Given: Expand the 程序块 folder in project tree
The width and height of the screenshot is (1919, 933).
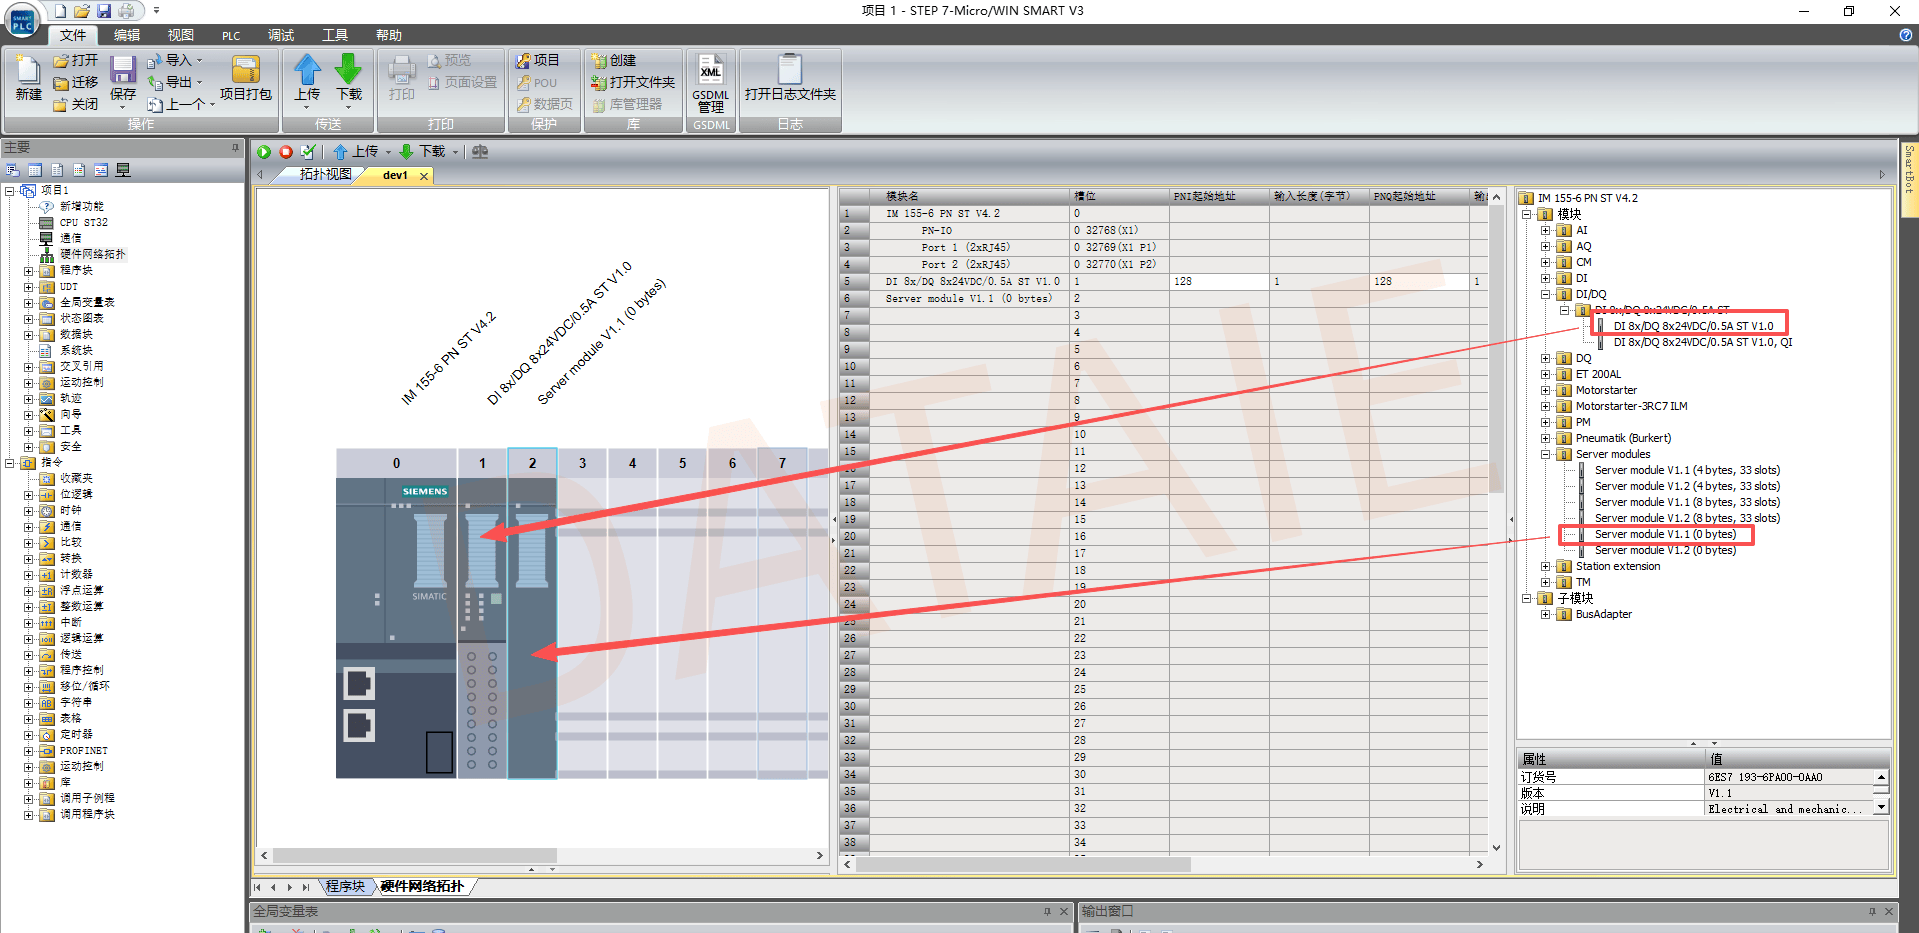Looking at the screenshot, I should pyautogui.click(x=28, y=271).
